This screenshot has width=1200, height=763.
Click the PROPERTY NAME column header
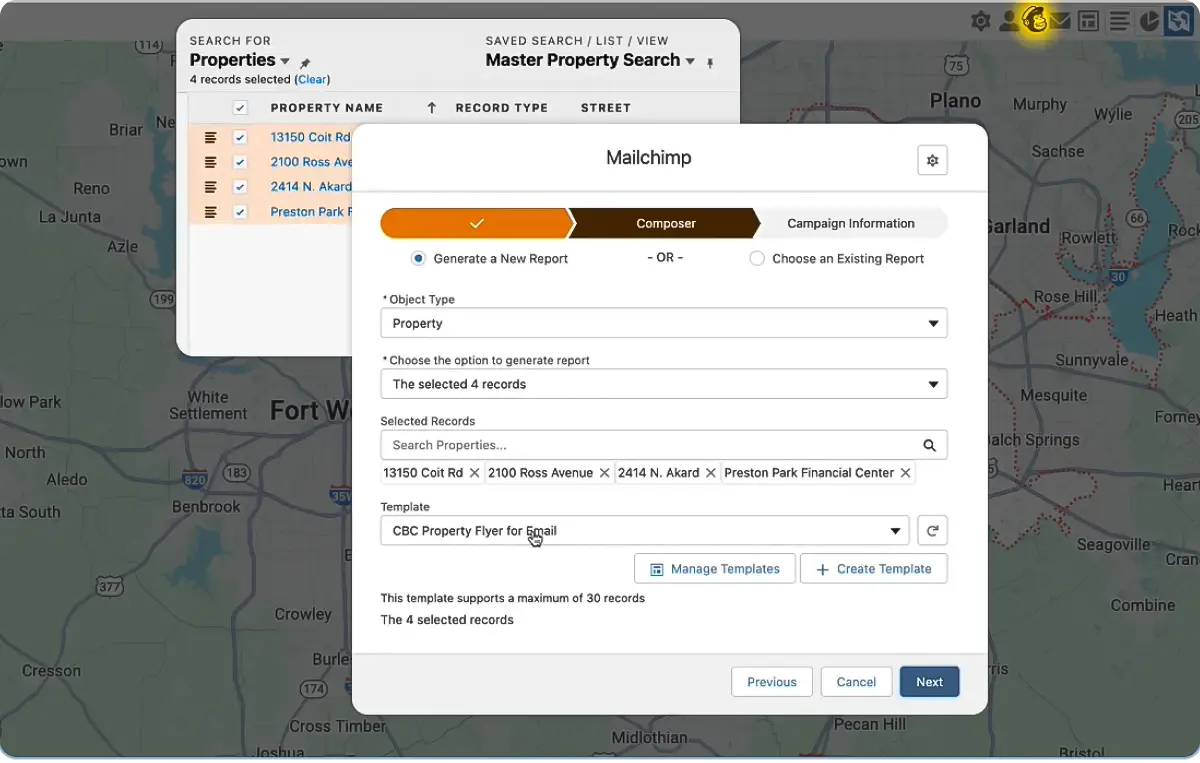click(x=326, y=108)
